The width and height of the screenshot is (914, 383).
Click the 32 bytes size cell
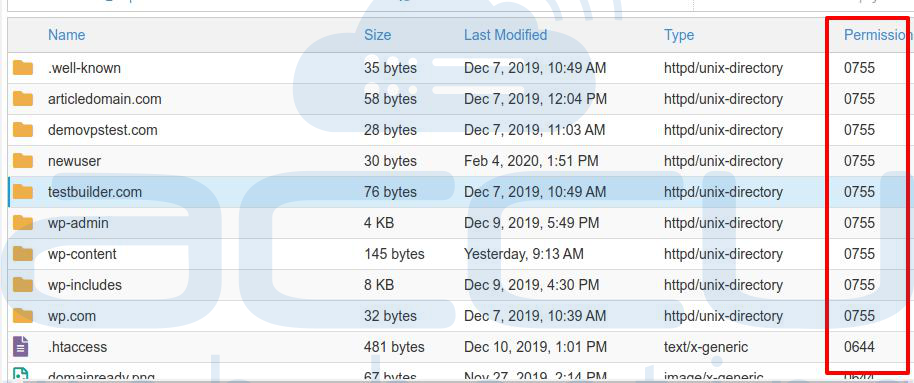click(x=391, y=316)
